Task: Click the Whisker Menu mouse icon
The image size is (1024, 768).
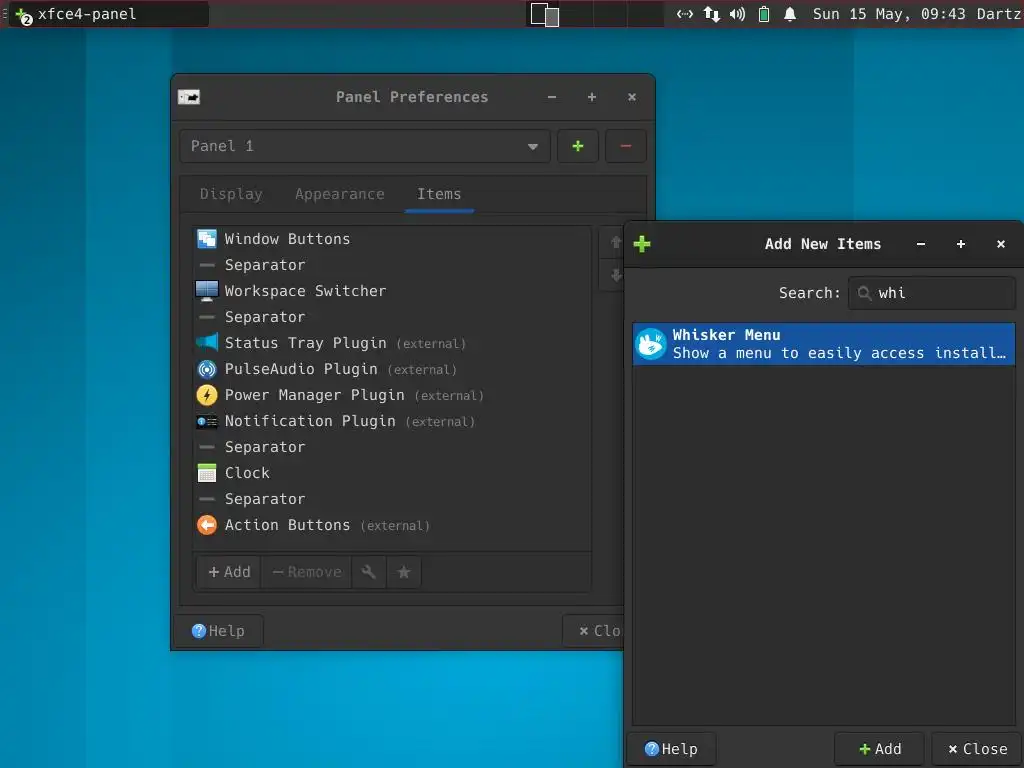Action: point(650,344)
